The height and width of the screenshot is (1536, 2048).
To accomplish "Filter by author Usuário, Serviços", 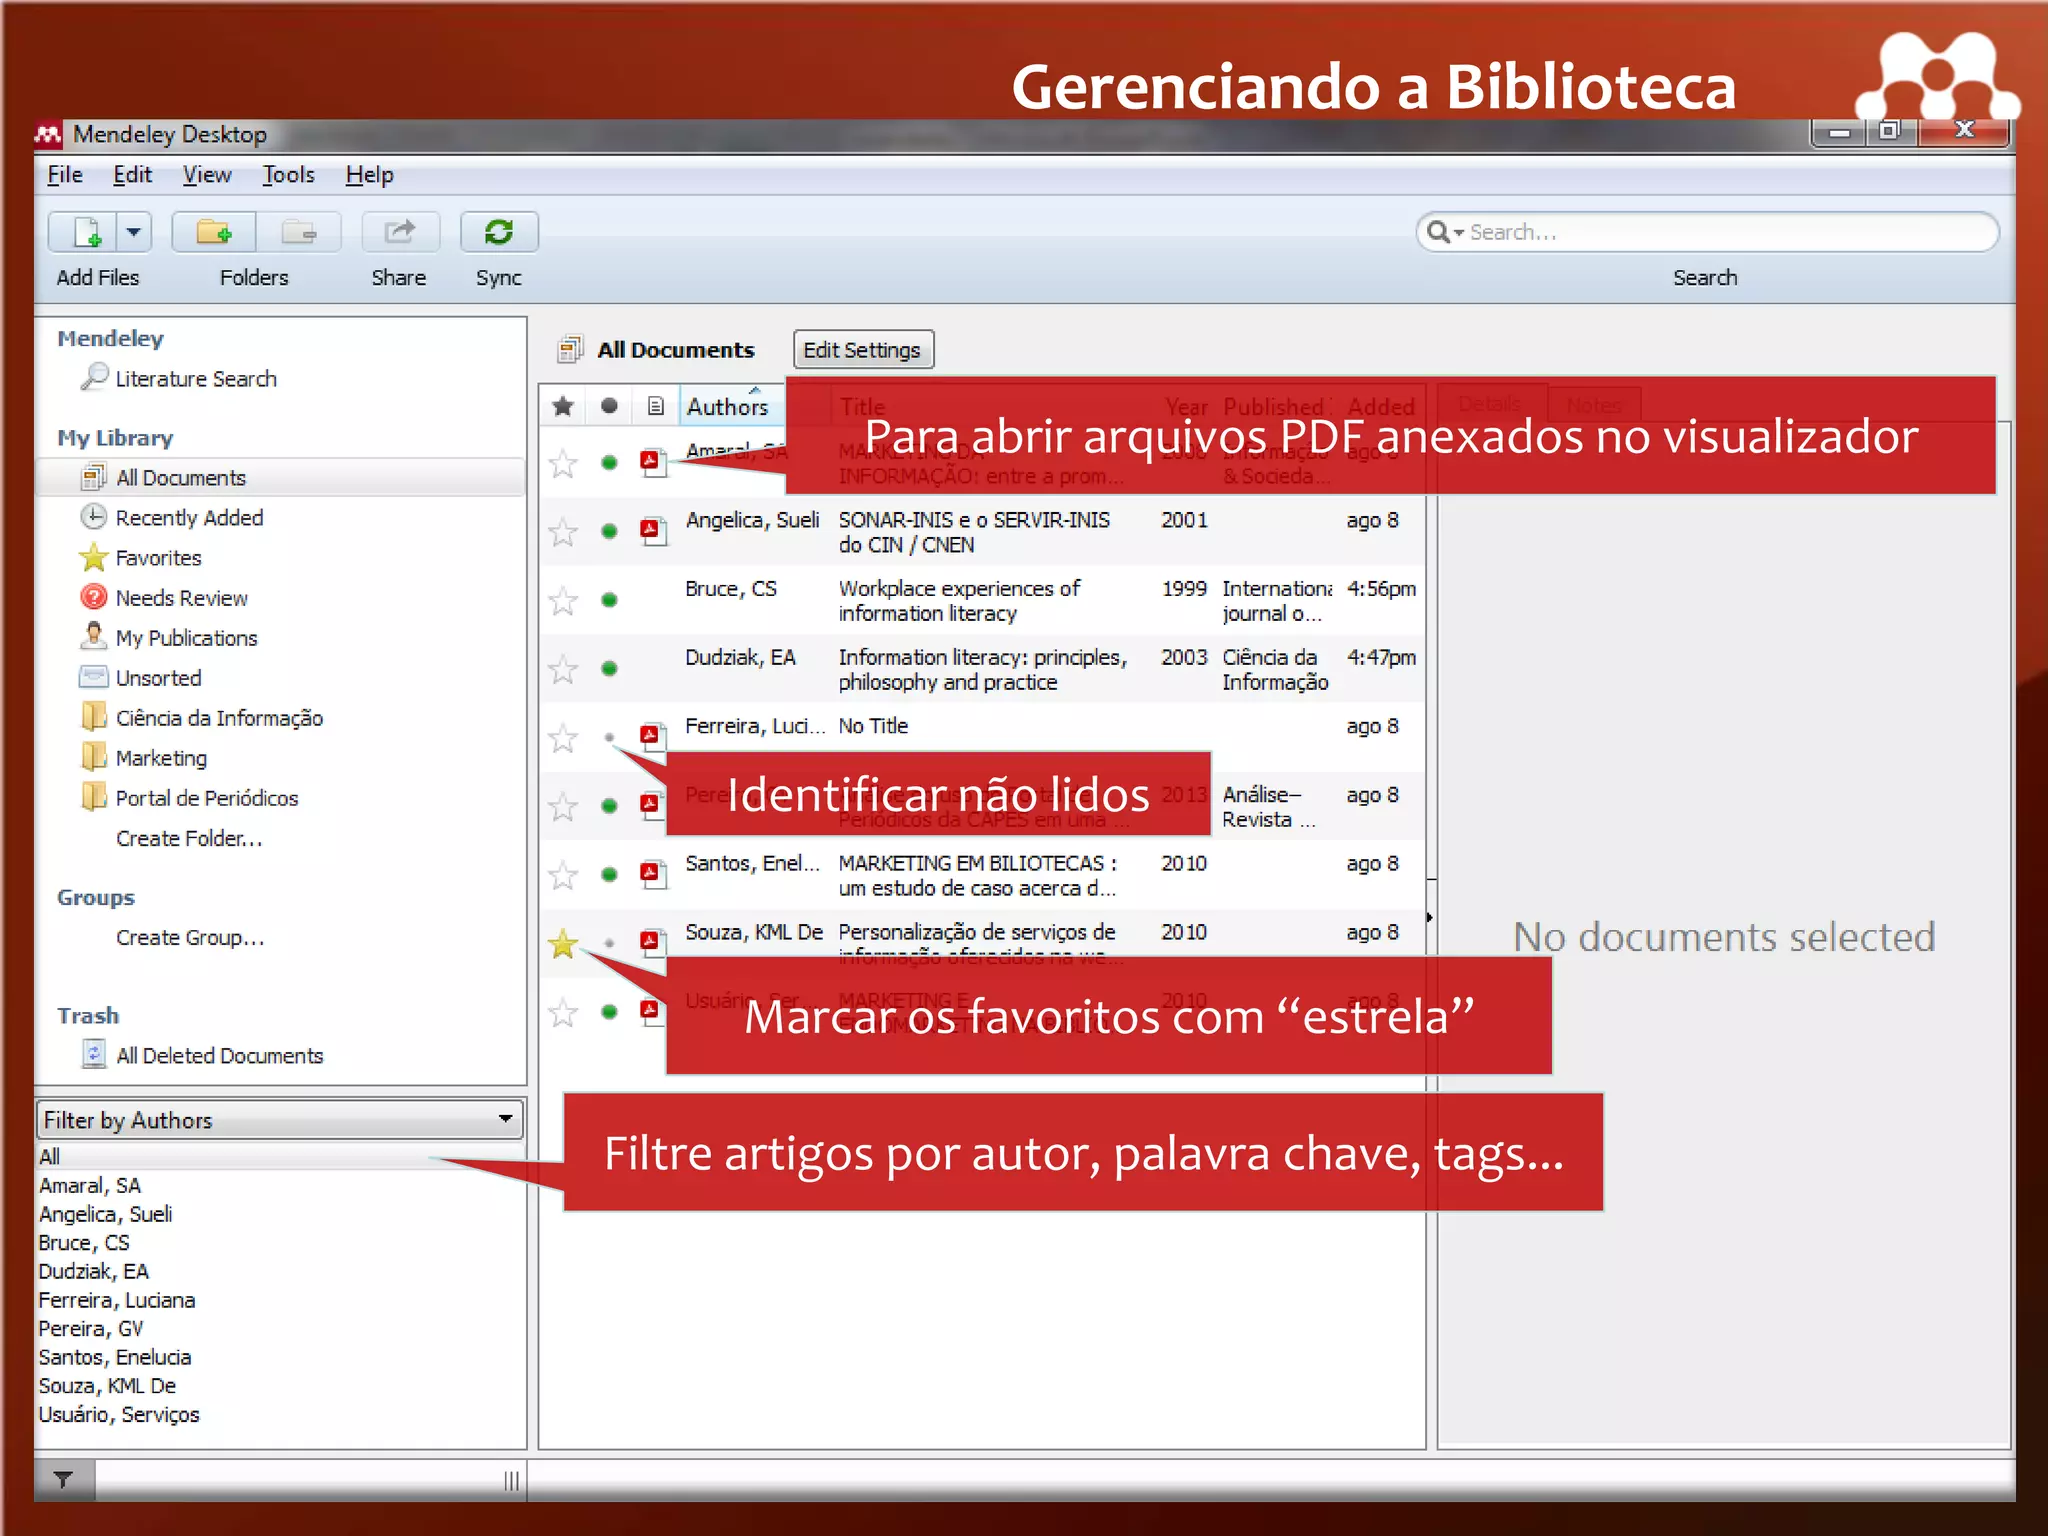I will [119, 1414].
